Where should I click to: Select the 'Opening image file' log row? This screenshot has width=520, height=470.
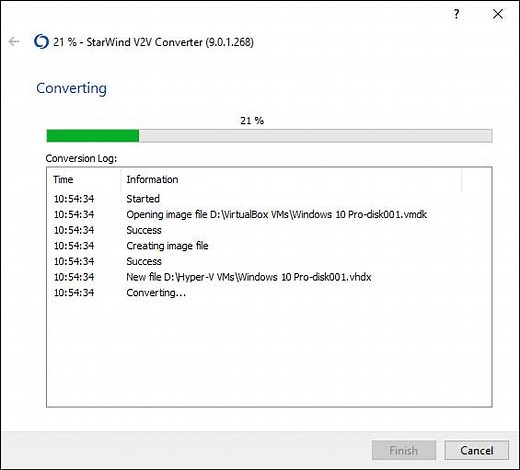pyautogui.click(x=269, y=214)
